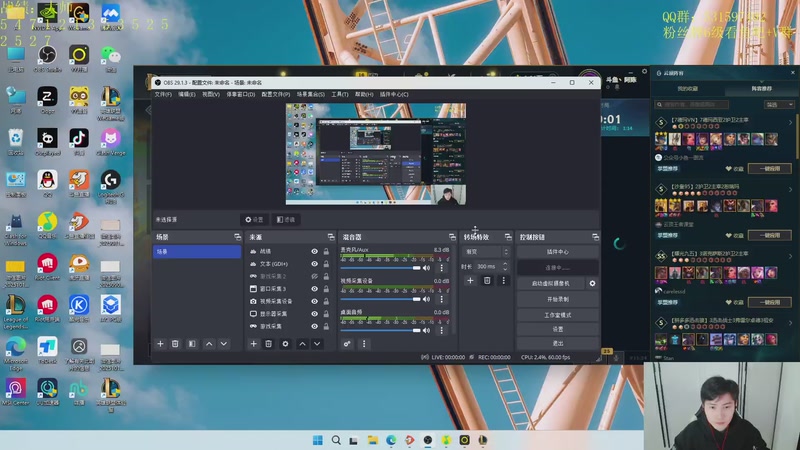Open the scene transition type dropdown
The width and height of the screenshot is (800, 450).
(485, 252)
